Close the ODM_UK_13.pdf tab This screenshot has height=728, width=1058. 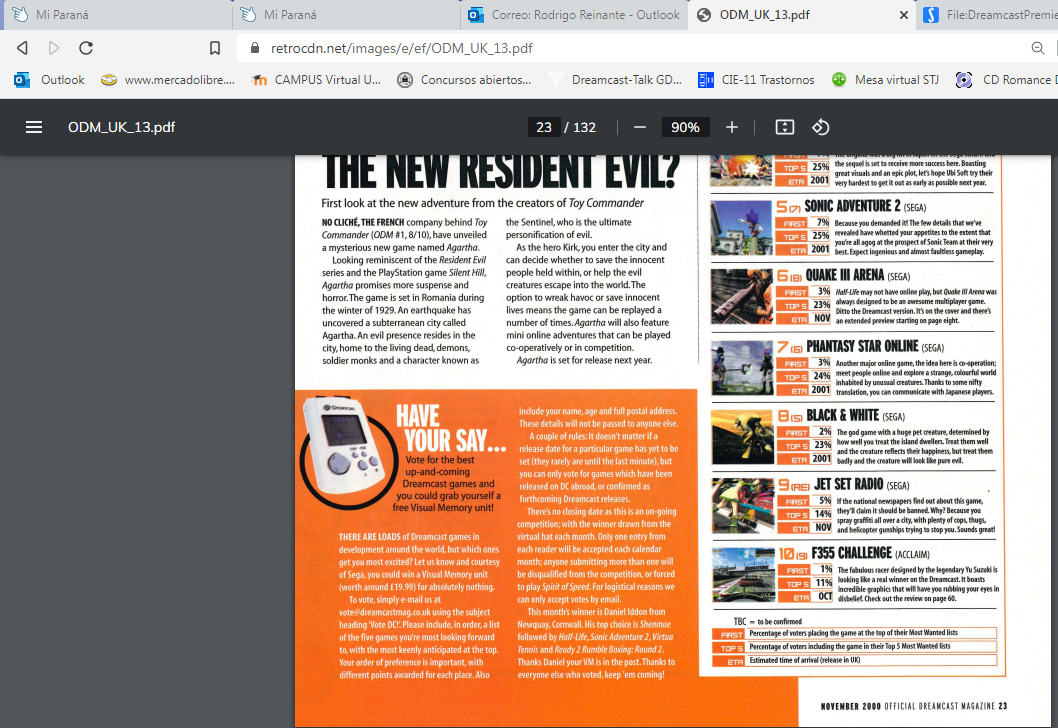(903, 15)
